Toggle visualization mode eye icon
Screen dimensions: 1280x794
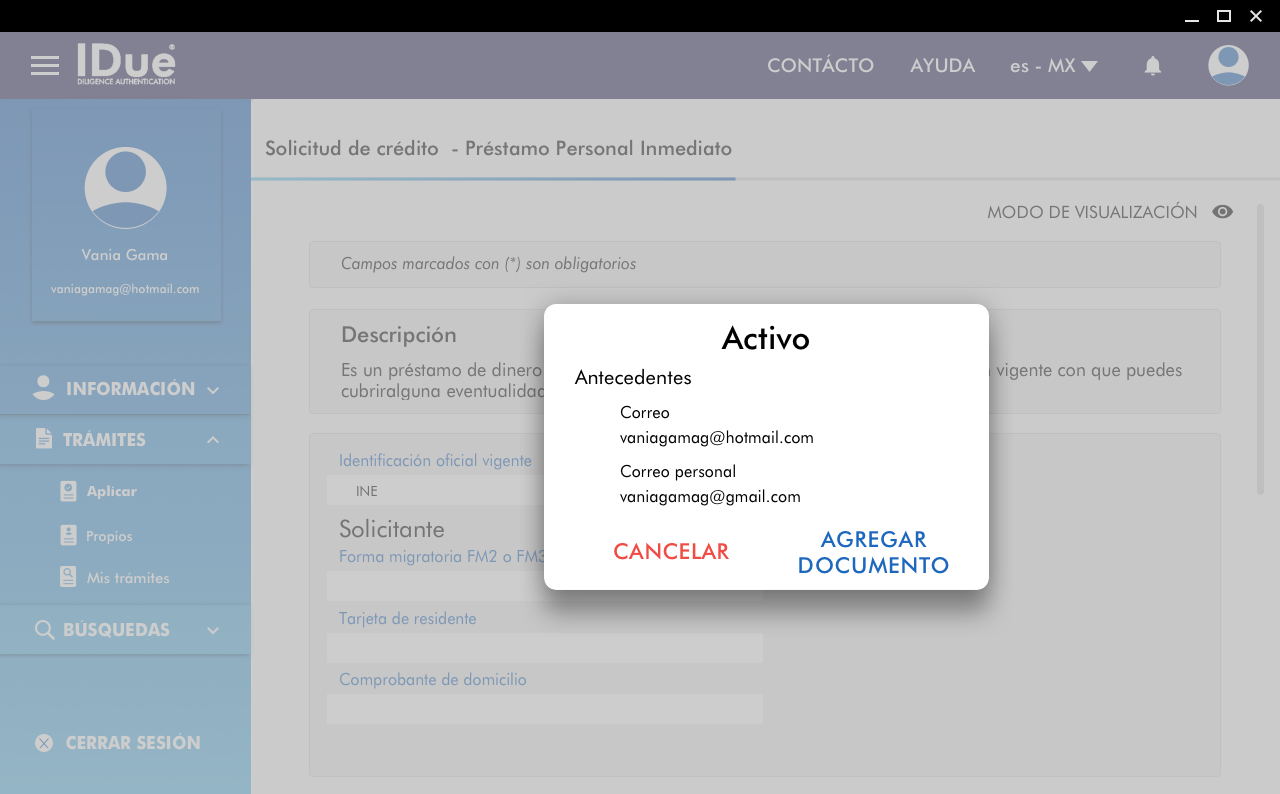pyautogui.click(x=1222, y=212)
